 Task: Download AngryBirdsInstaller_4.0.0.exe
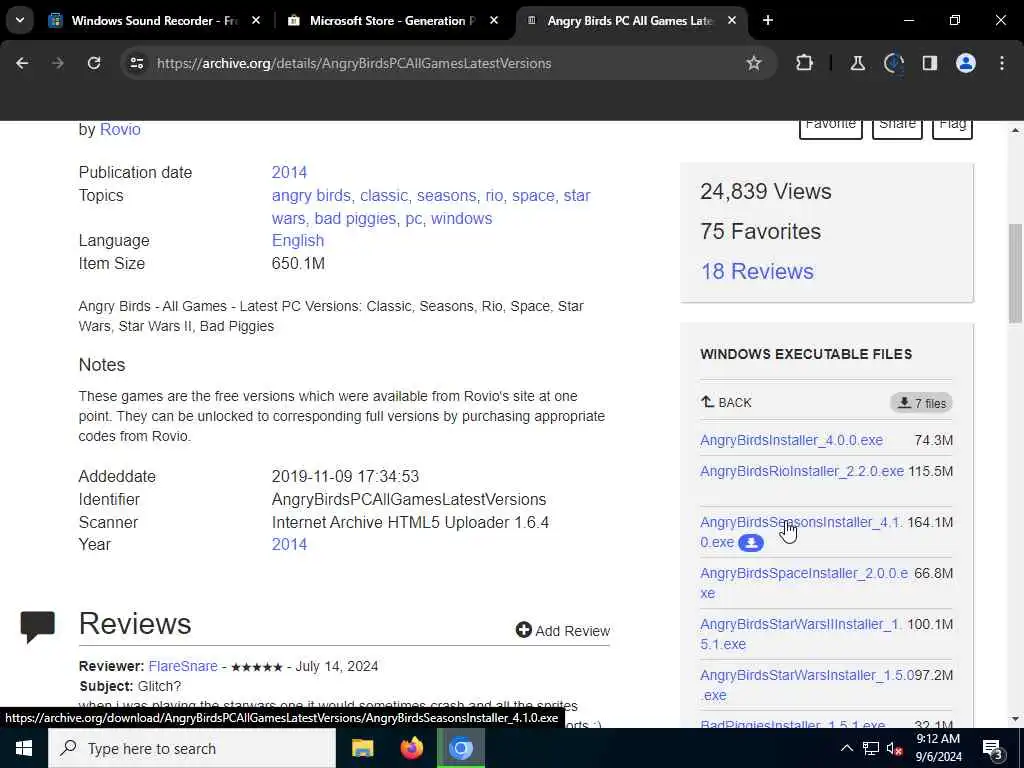[791, 440]
